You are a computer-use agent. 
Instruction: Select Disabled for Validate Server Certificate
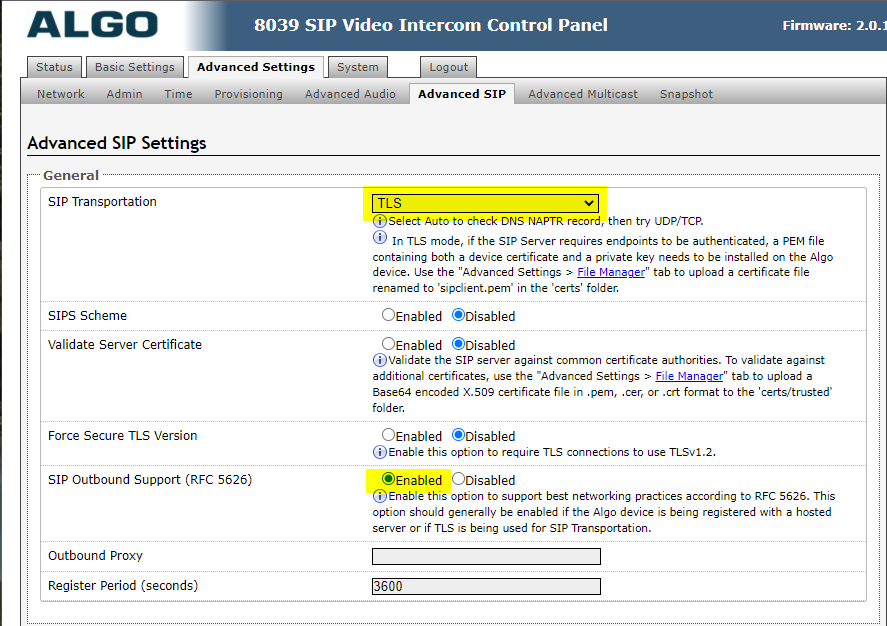tap(458, 344)
